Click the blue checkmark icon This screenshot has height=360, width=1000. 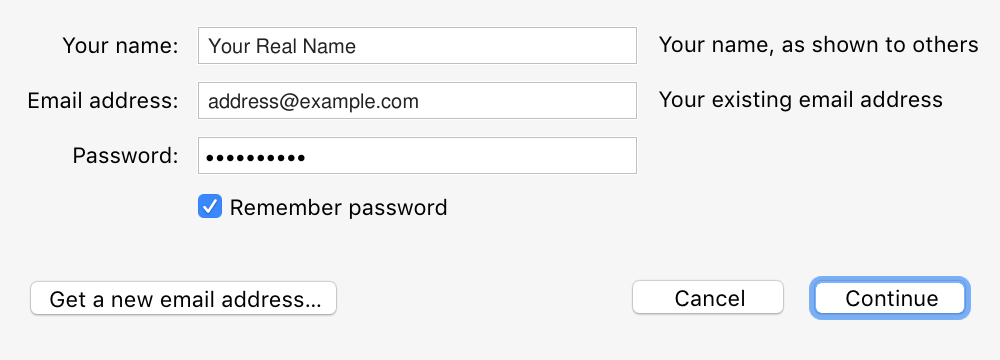[210, 207]
